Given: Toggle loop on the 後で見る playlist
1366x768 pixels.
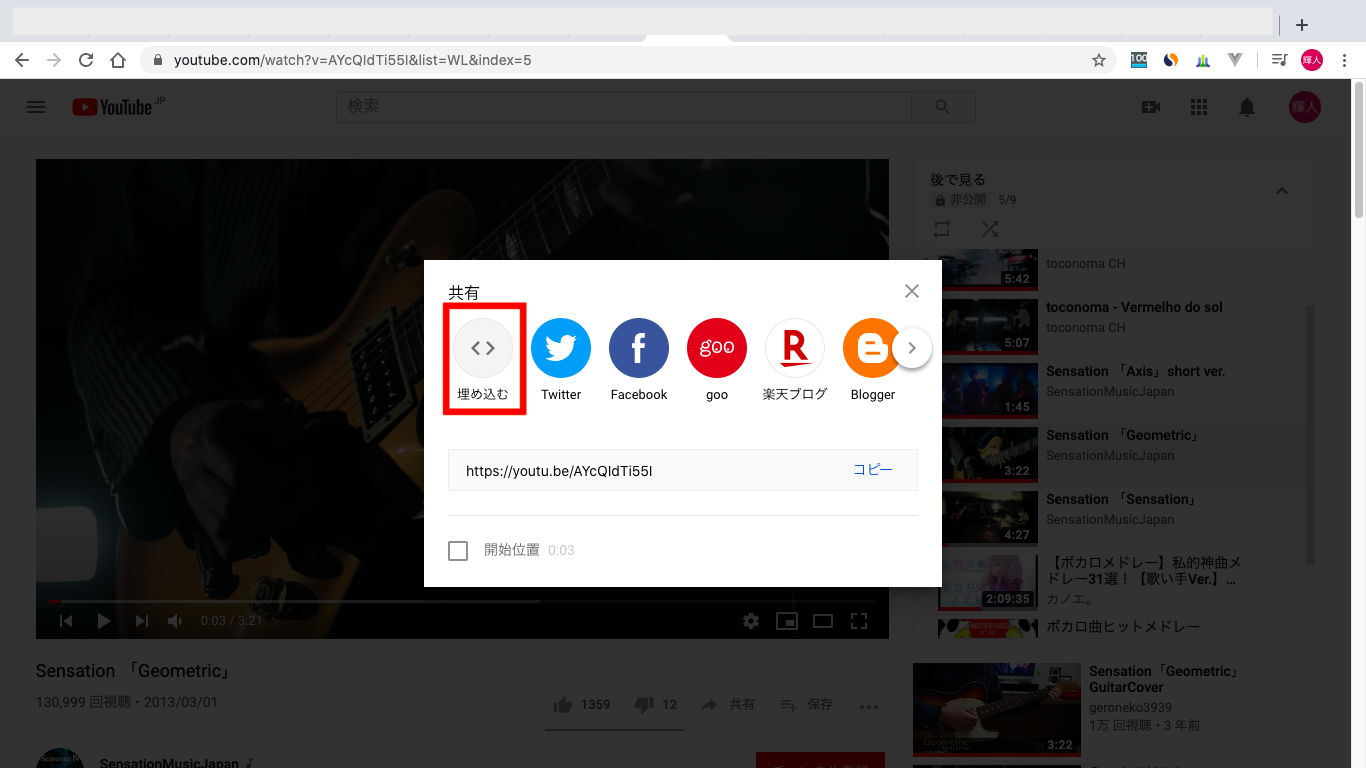Looking at the screenshot, I should pyautogui.click(x=941, y=229).
